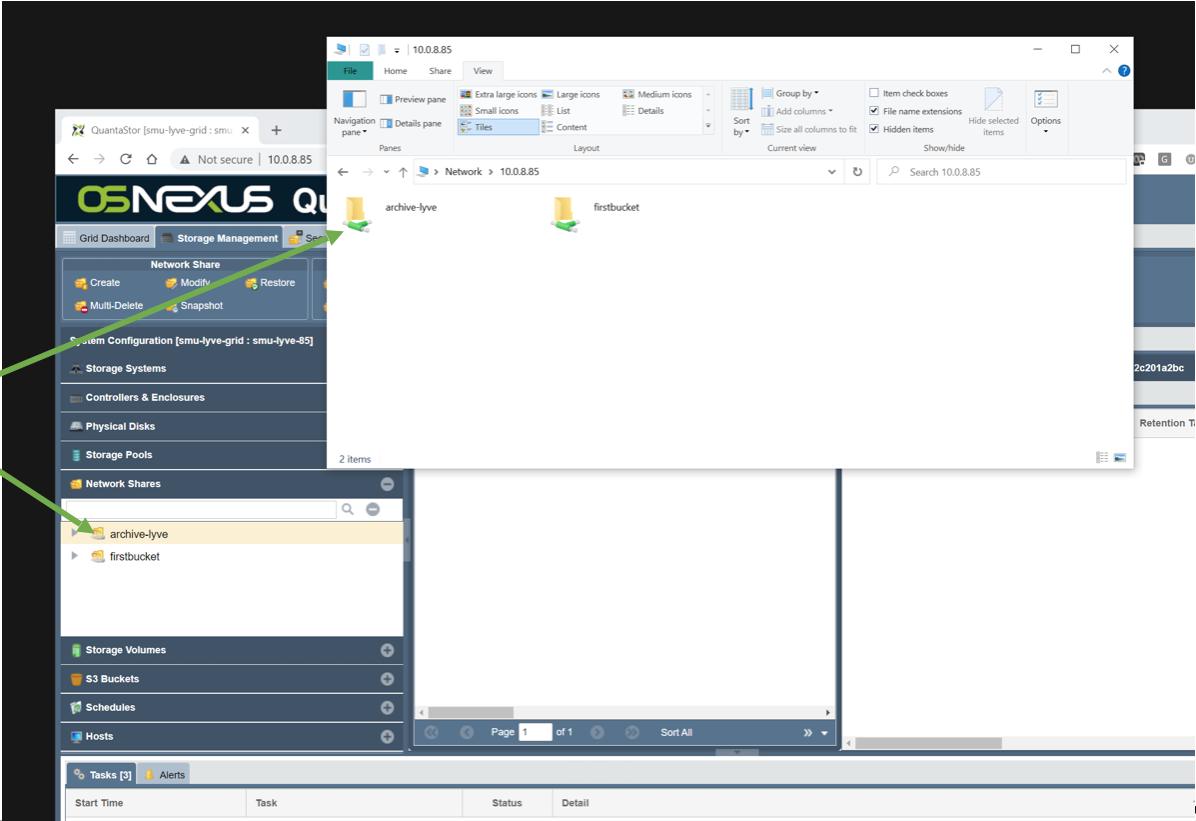The height and width of the screenshot is (821, 1196).
Task: Toggle the Hidden items checkbox
Action: 875,129
